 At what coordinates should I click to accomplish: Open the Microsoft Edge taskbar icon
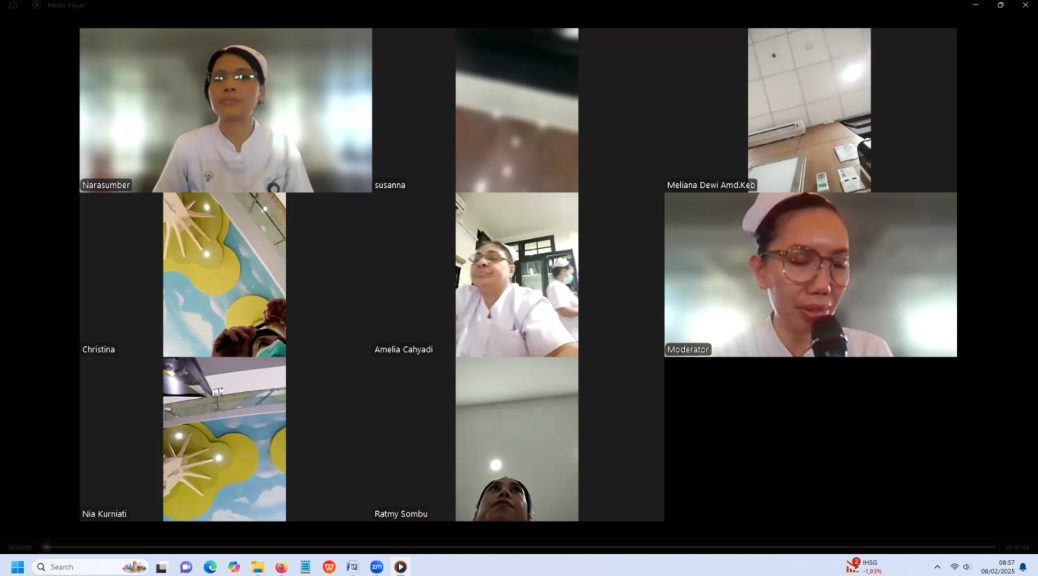pos(210,567)
